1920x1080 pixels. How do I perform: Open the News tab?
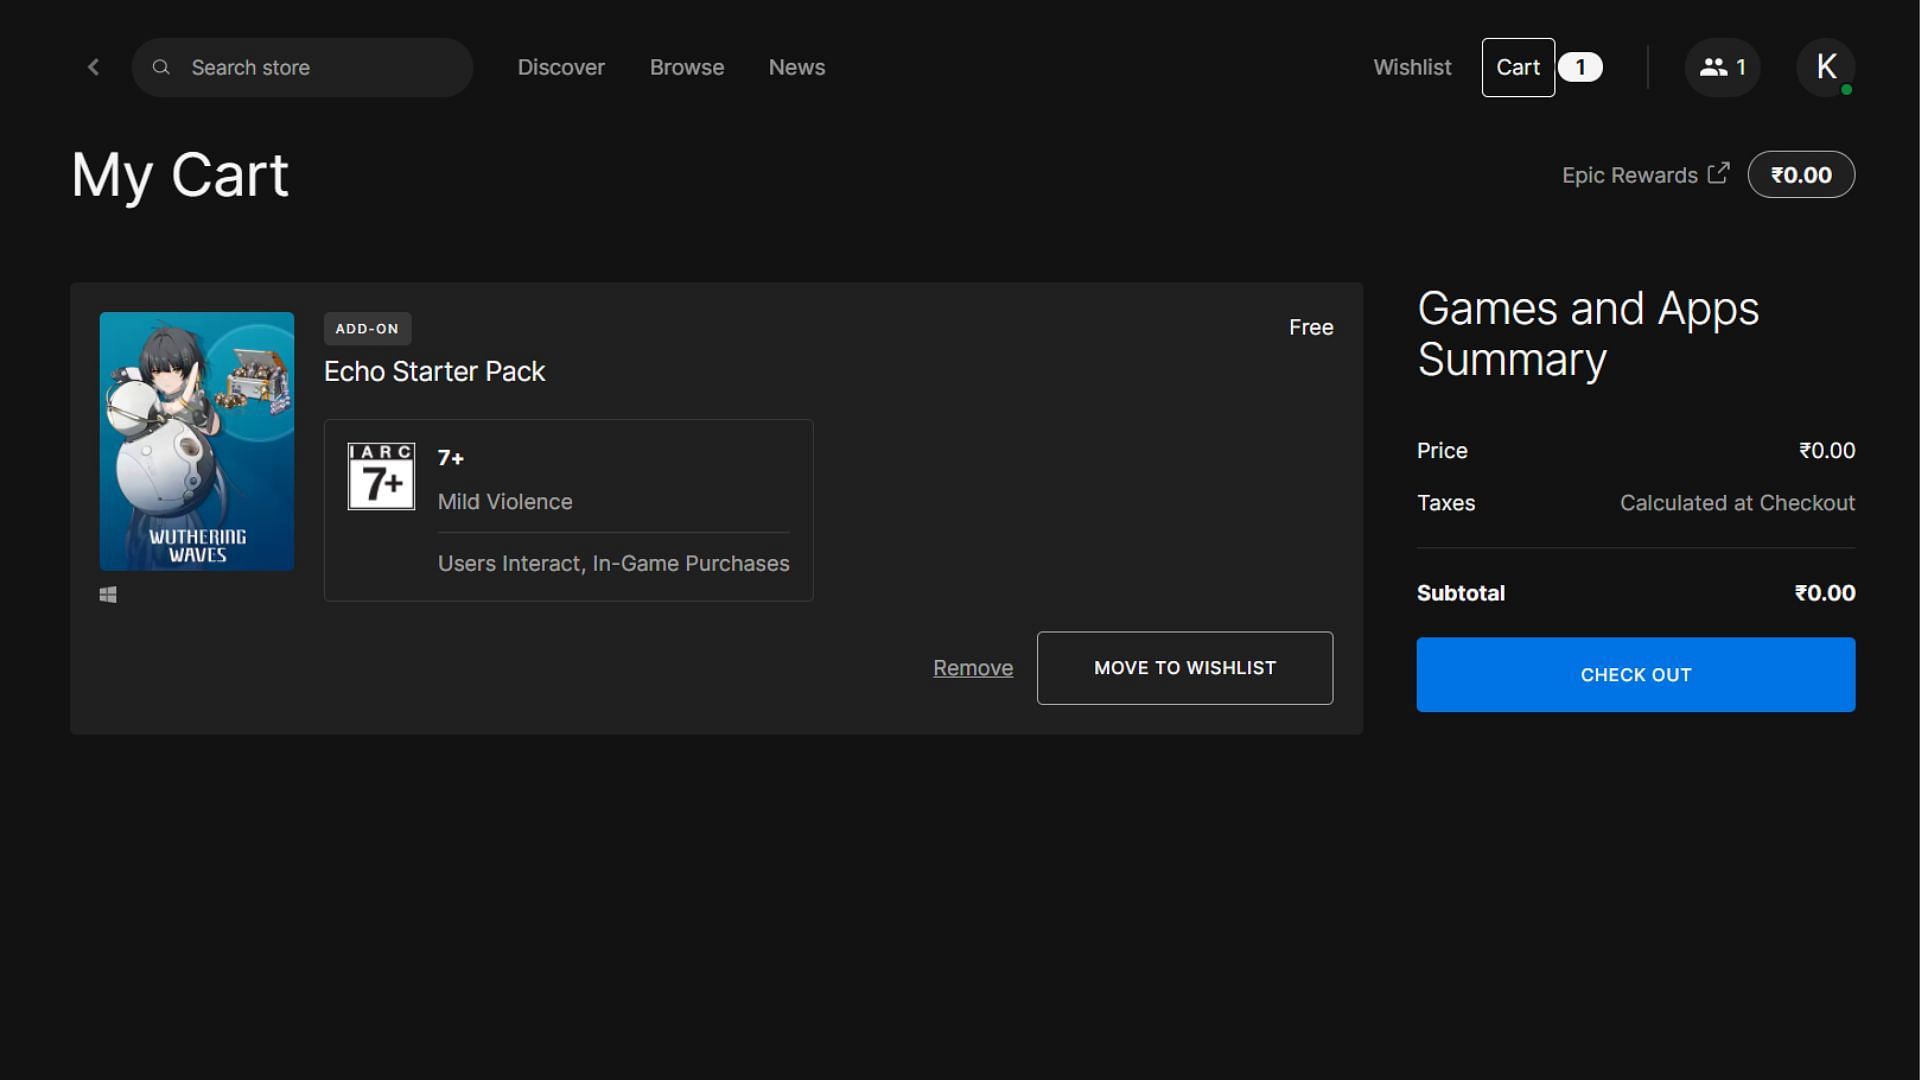pyautogui.click(x=797, y=67)
